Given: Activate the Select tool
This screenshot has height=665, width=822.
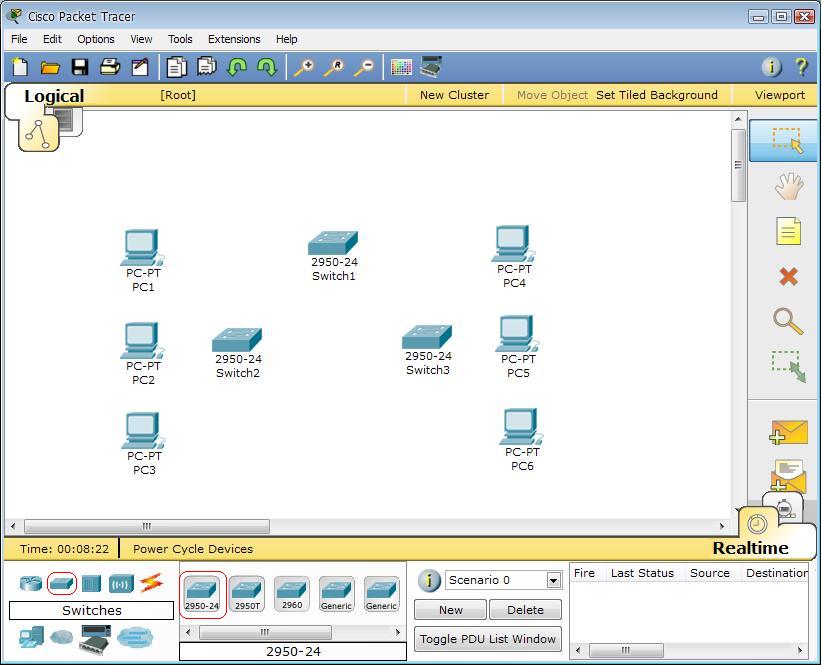Looking at the screenshot, I should pos(783,140).
